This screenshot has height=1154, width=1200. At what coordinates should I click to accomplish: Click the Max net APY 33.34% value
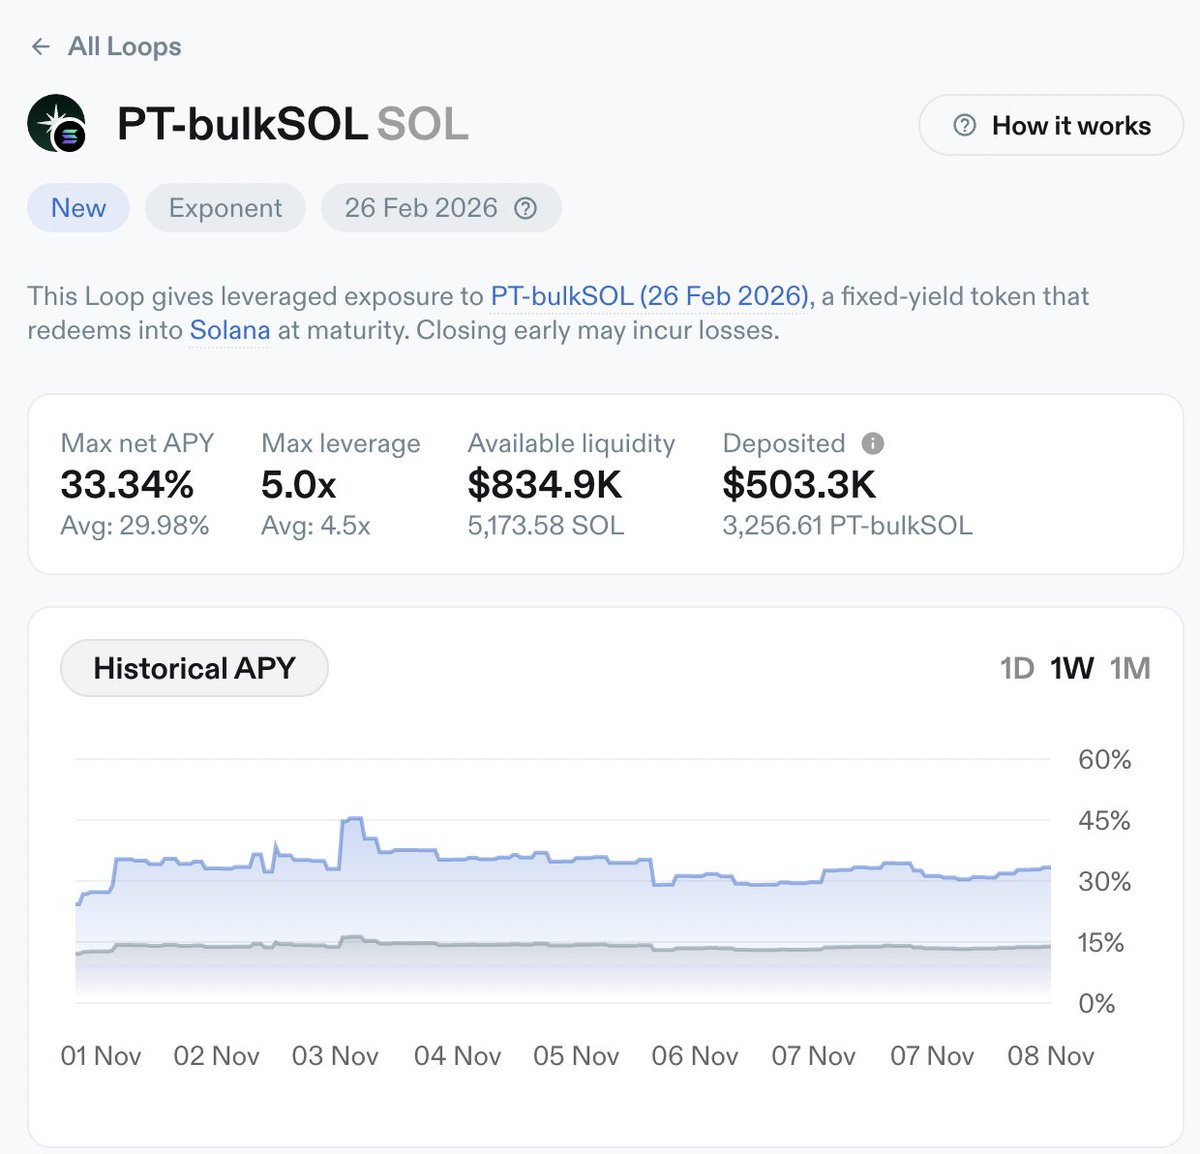coord(127,485)
